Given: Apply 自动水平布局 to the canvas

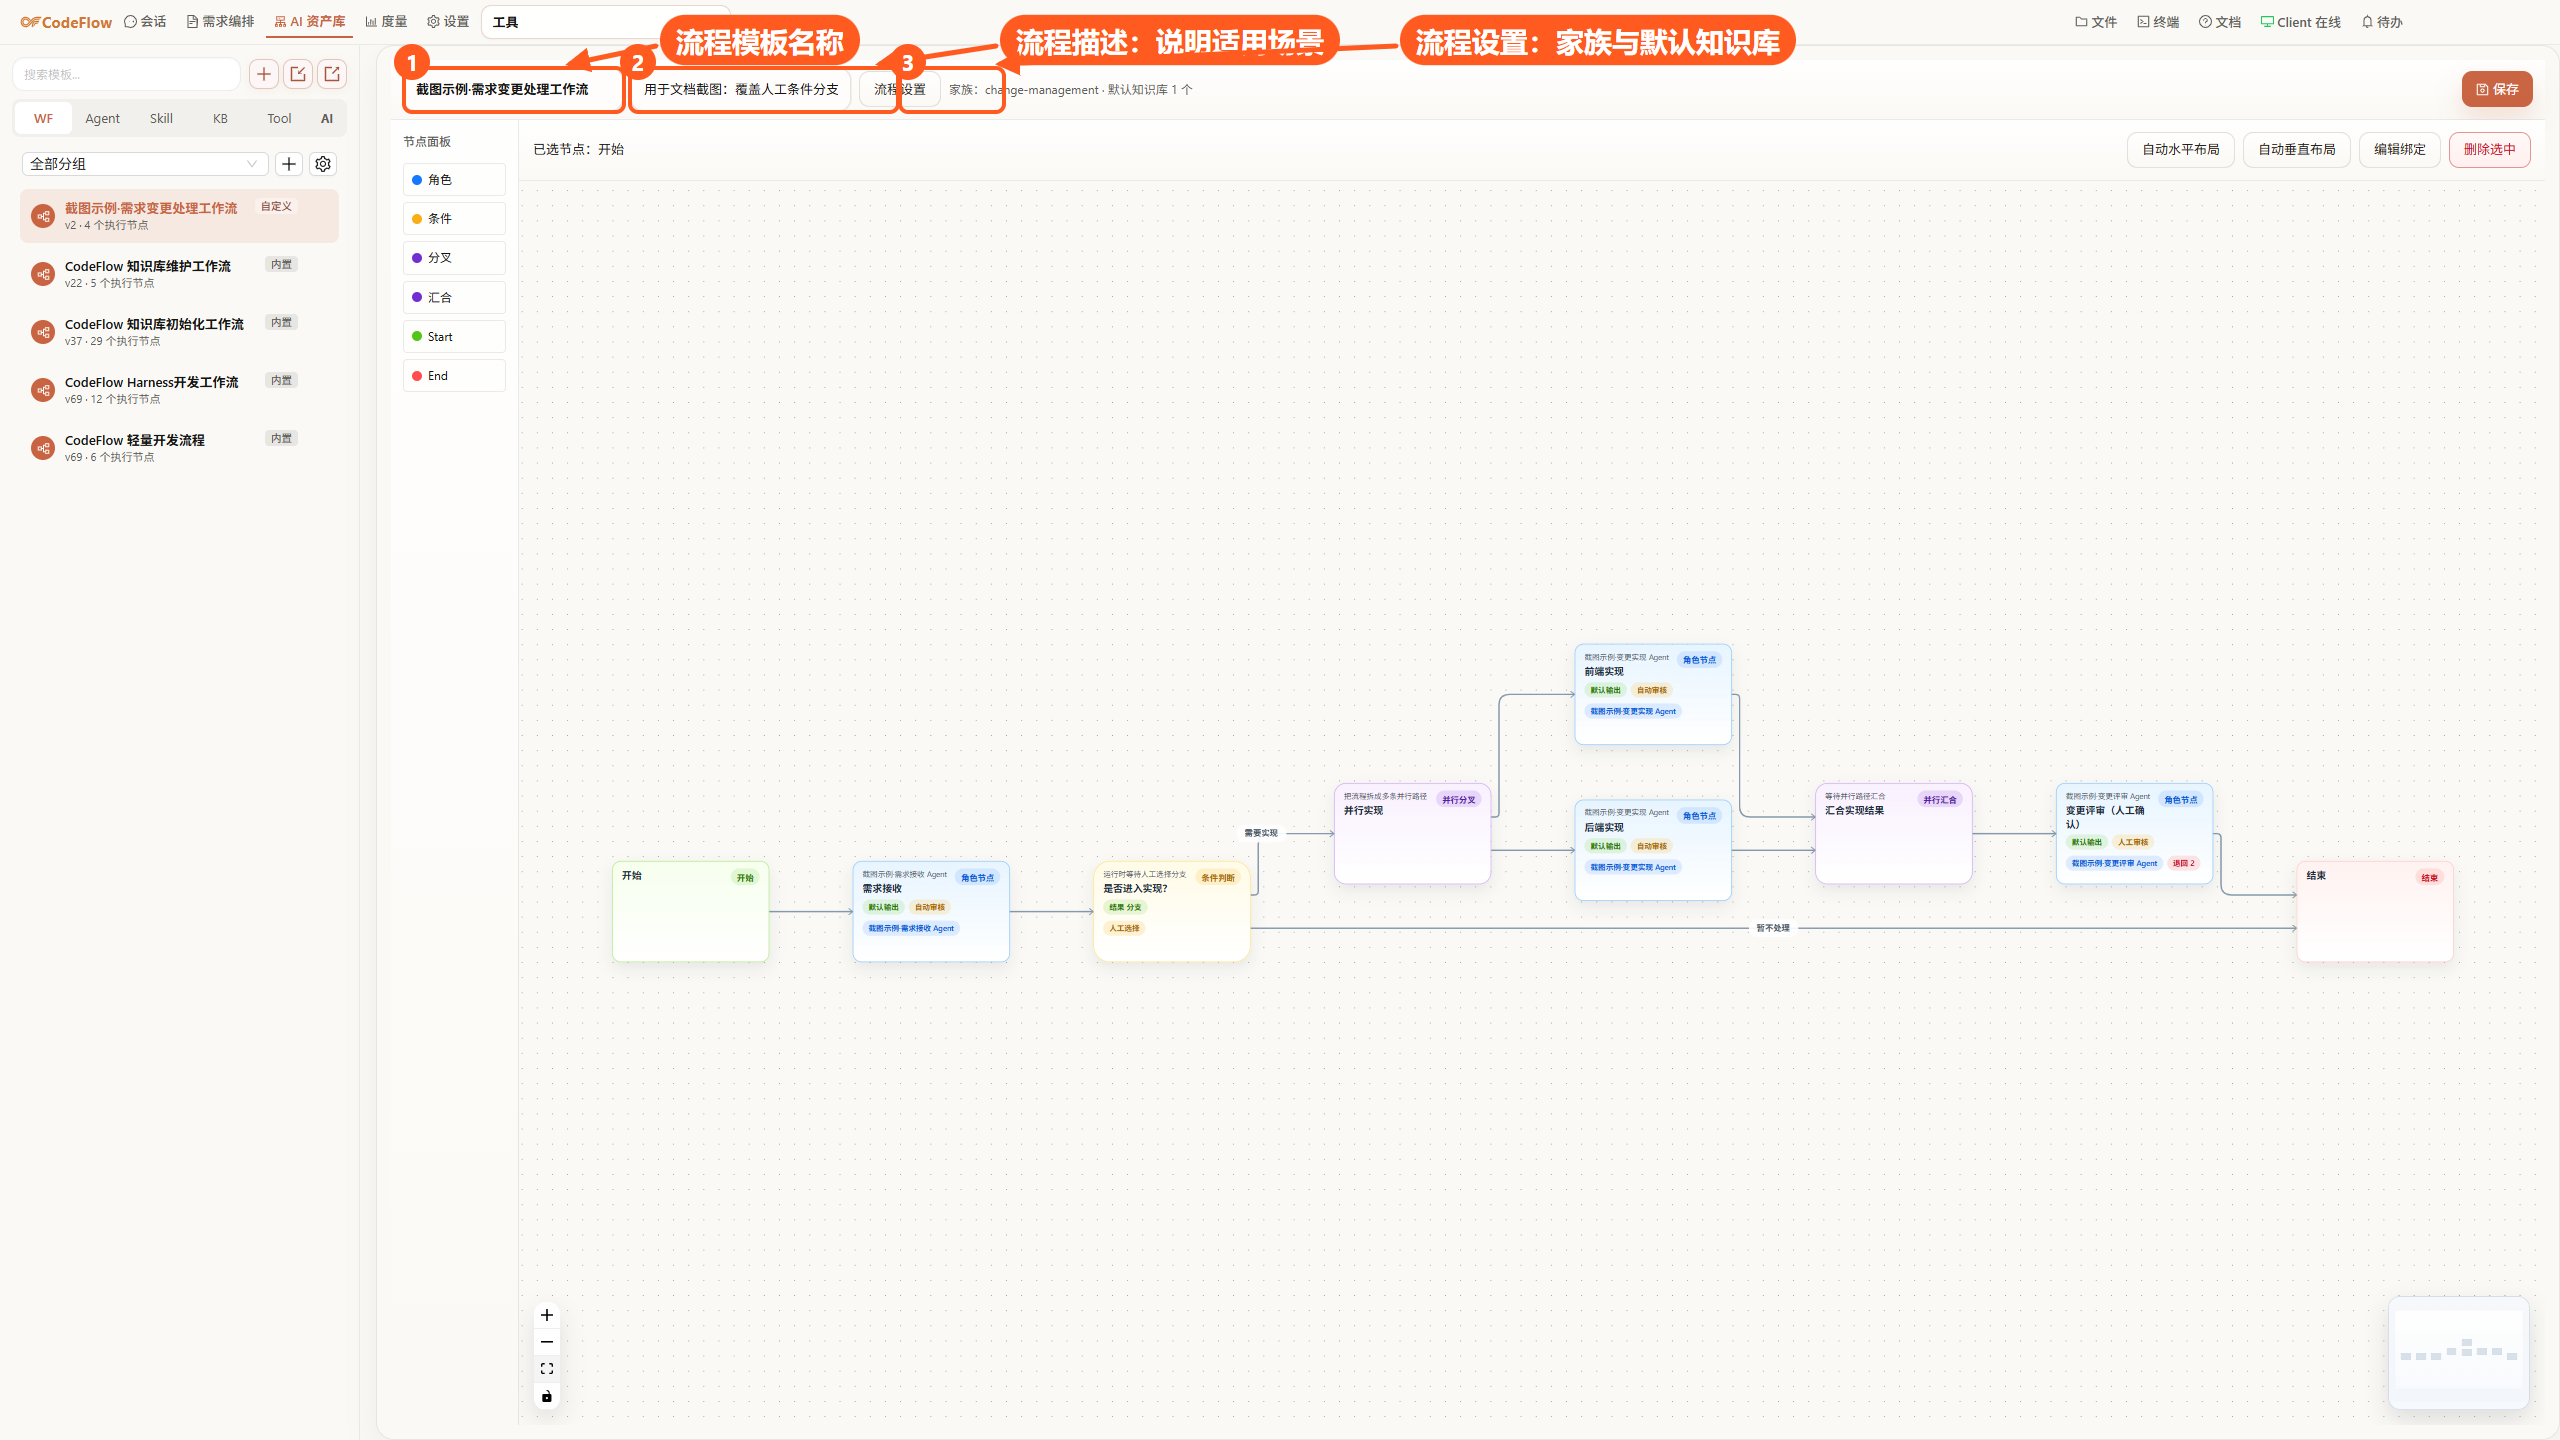Looking at the screenshot, I should pyautogui.click(x=2180, y=150).
